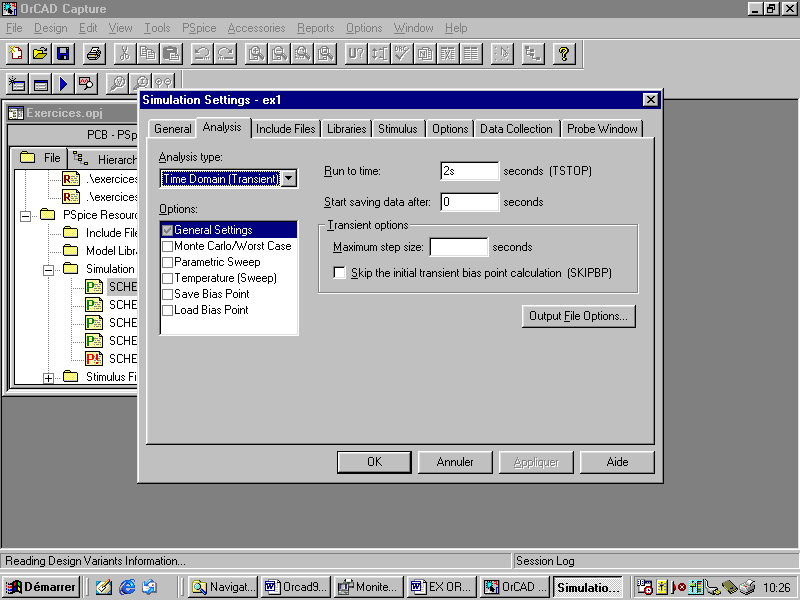Open a file using the folder icon
Image resolution: width=800 pixels, height=600 pixels.
click(x=40, y=54)
